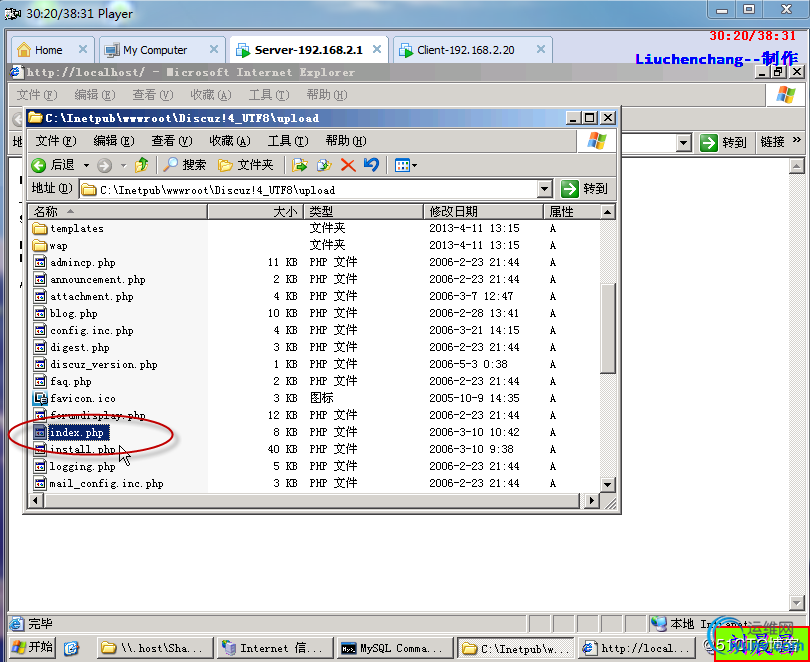
Task: Expand Internet Explorer address bar dropdown
Action: (684, 143)
